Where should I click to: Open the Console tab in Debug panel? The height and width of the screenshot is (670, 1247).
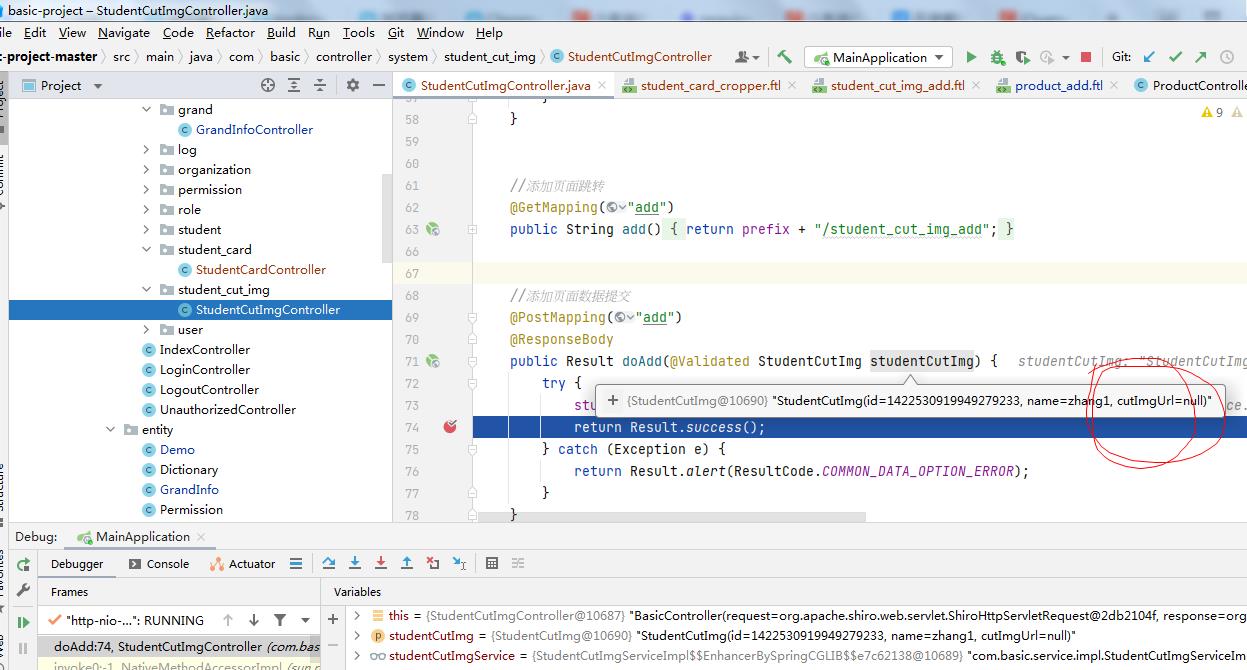159,564
